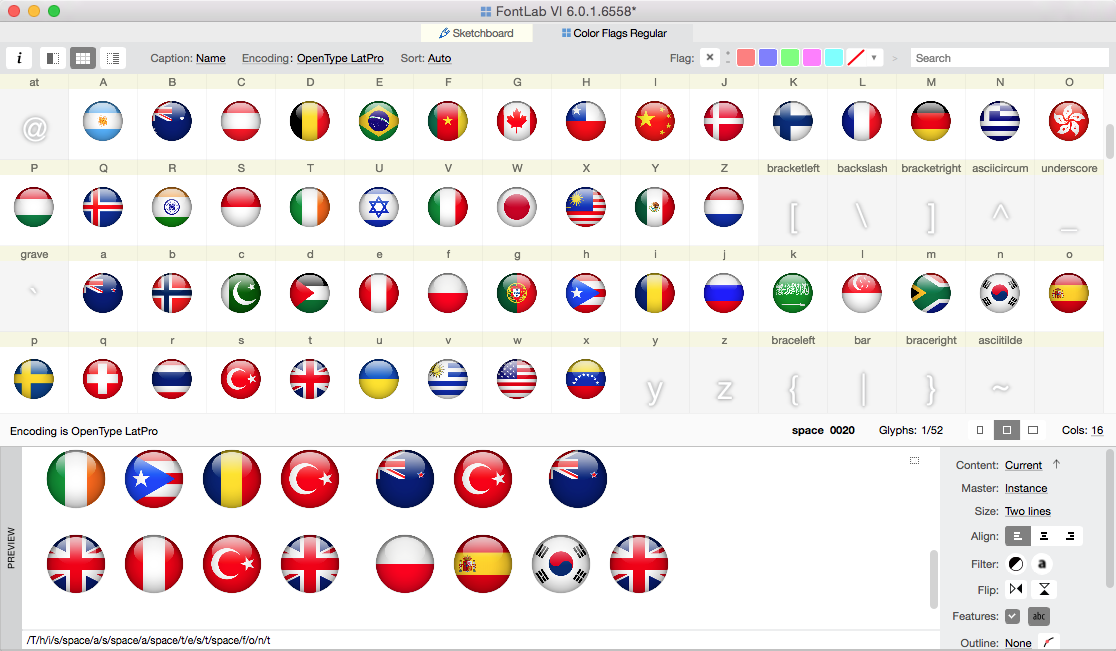The image size is (1116, 651).
Task: Pick the green flag color
Action: coord(790,58)
